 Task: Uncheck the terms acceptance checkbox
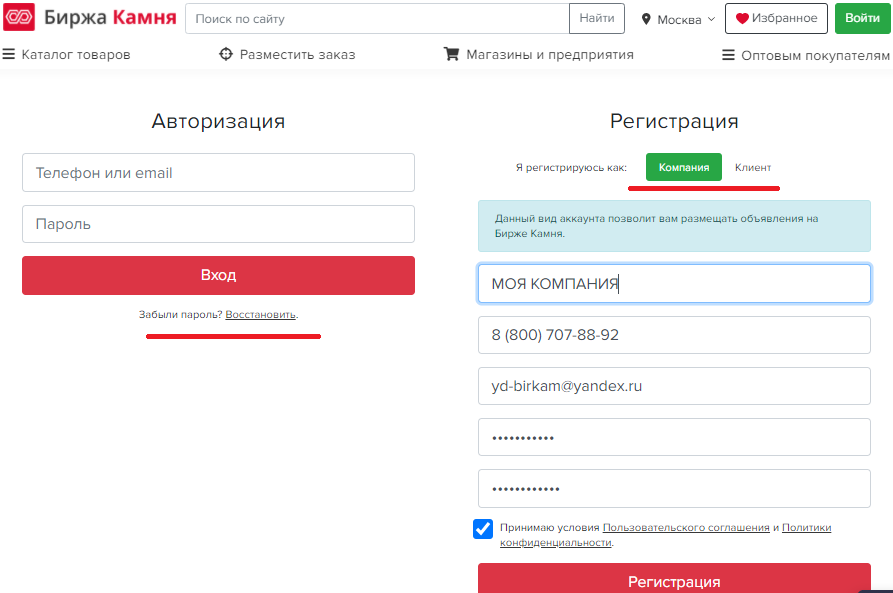(x=483, y=529)
